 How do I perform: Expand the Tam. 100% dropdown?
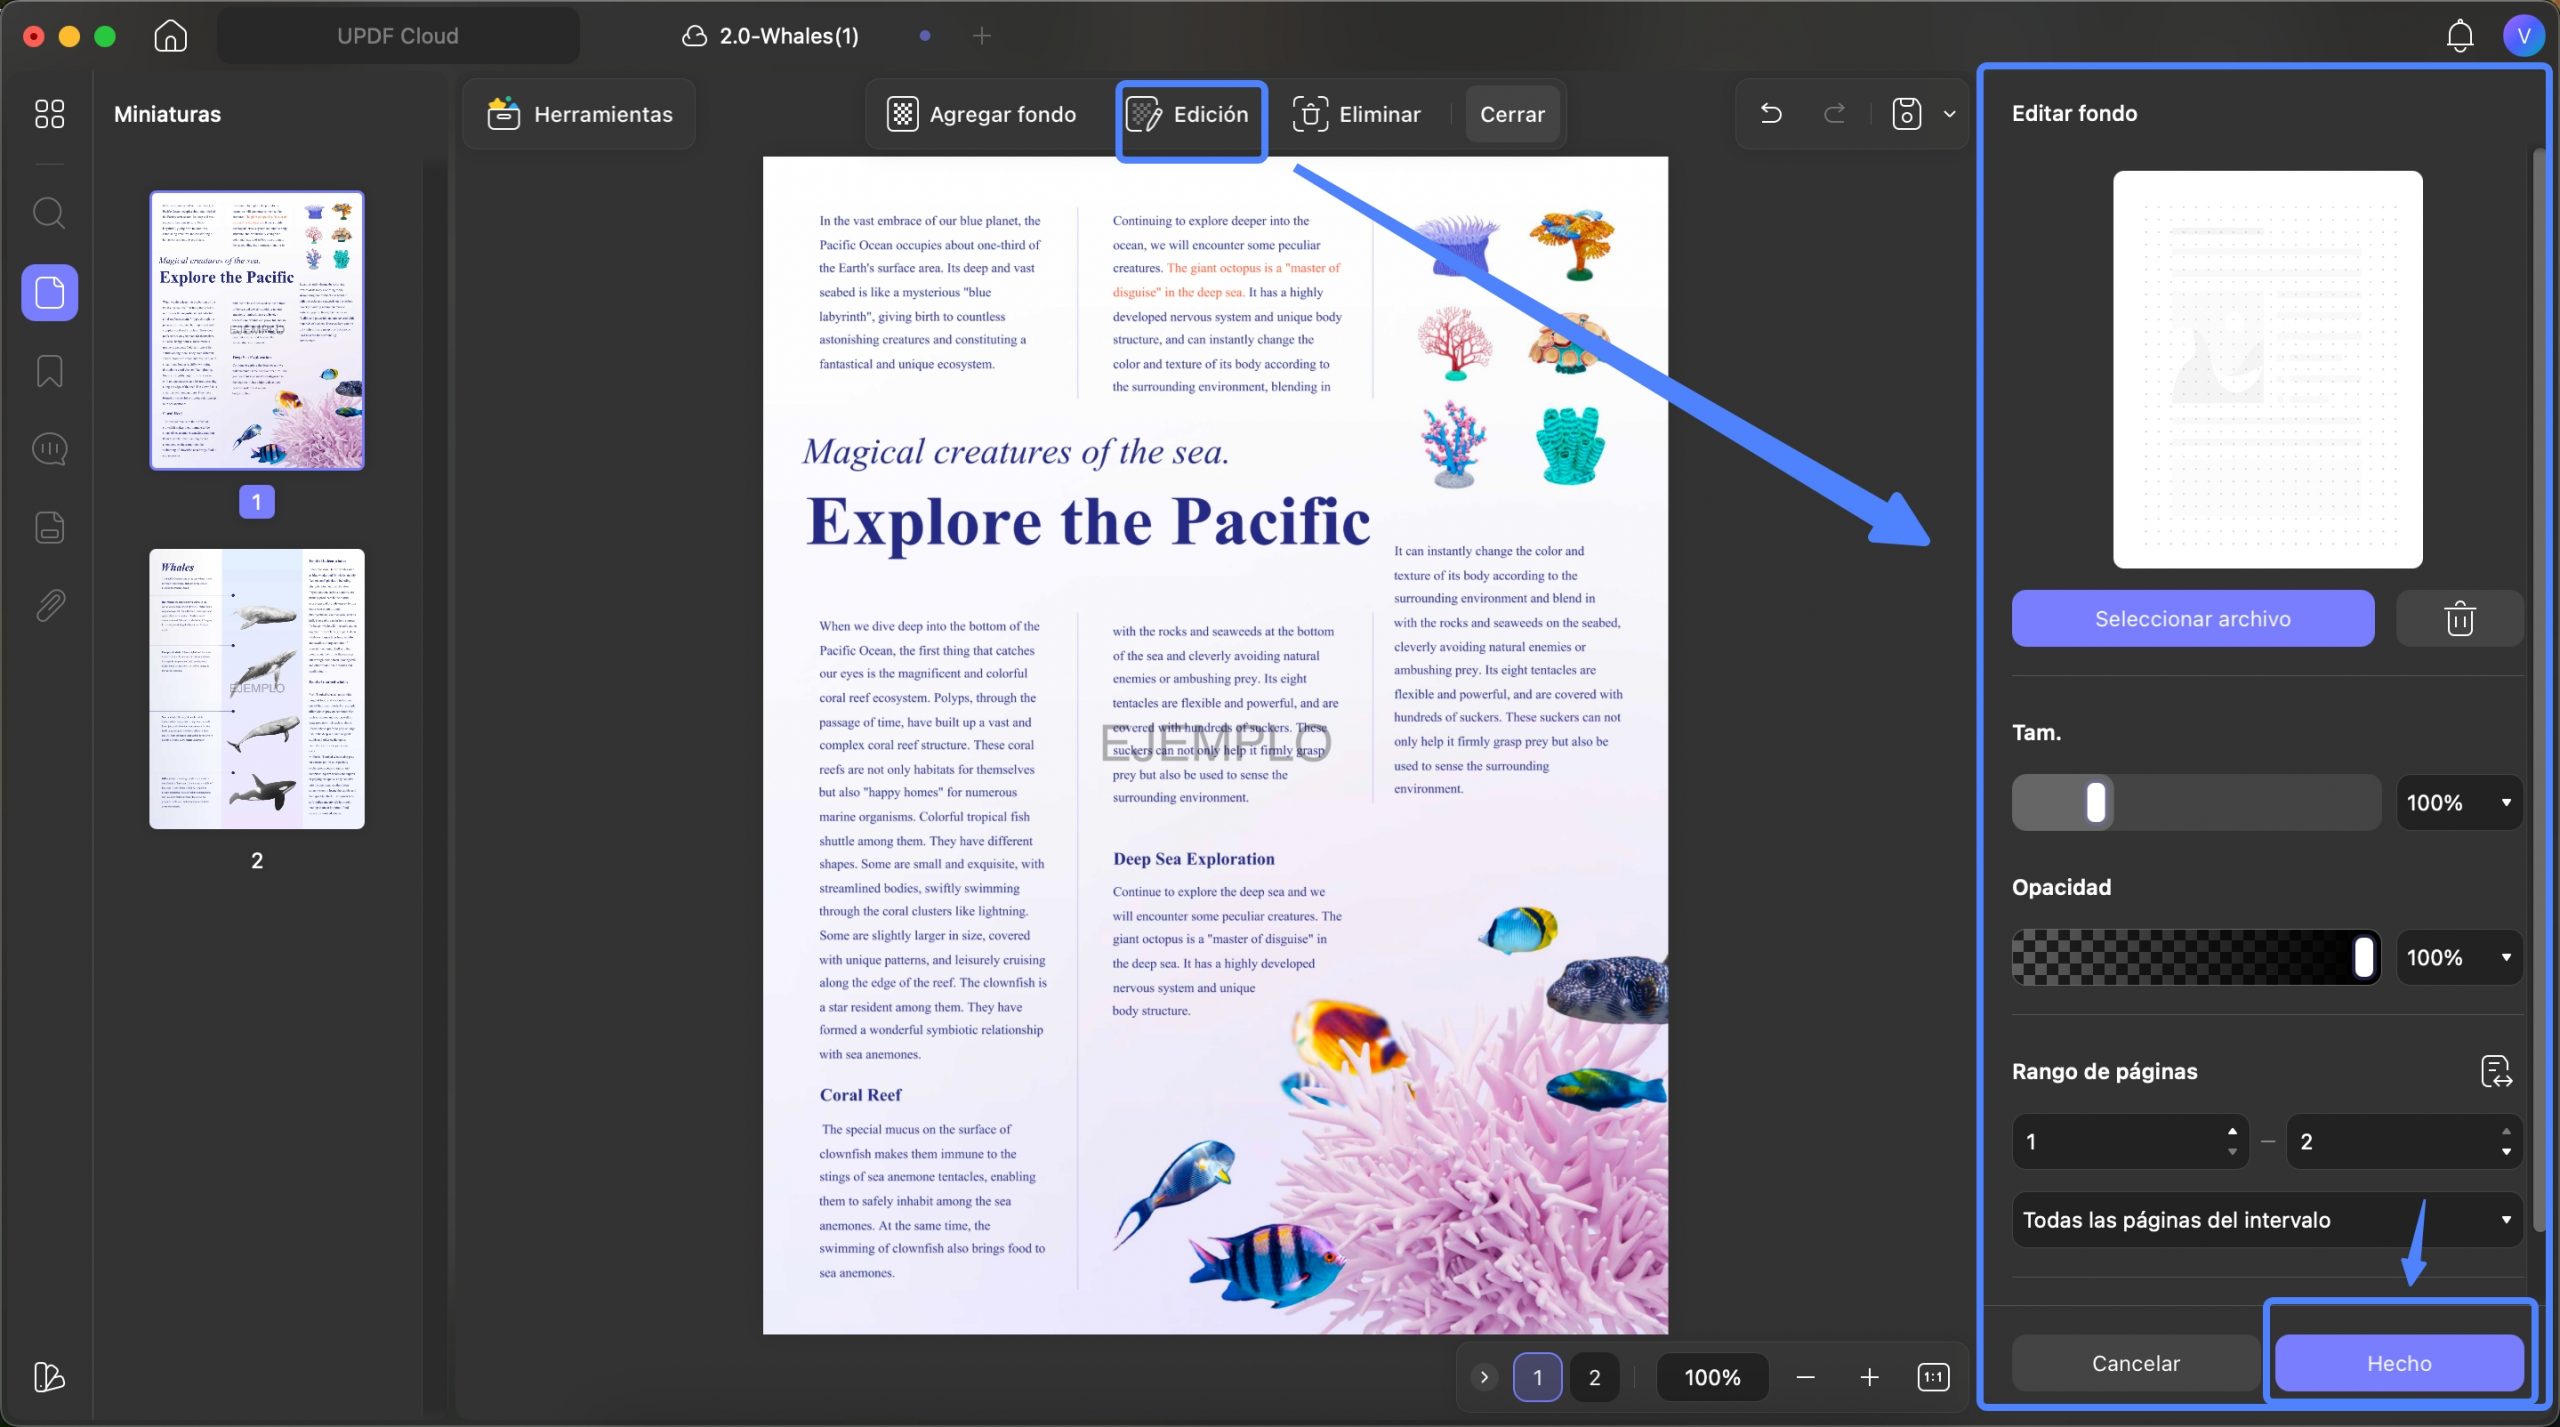pos(2459,803)
